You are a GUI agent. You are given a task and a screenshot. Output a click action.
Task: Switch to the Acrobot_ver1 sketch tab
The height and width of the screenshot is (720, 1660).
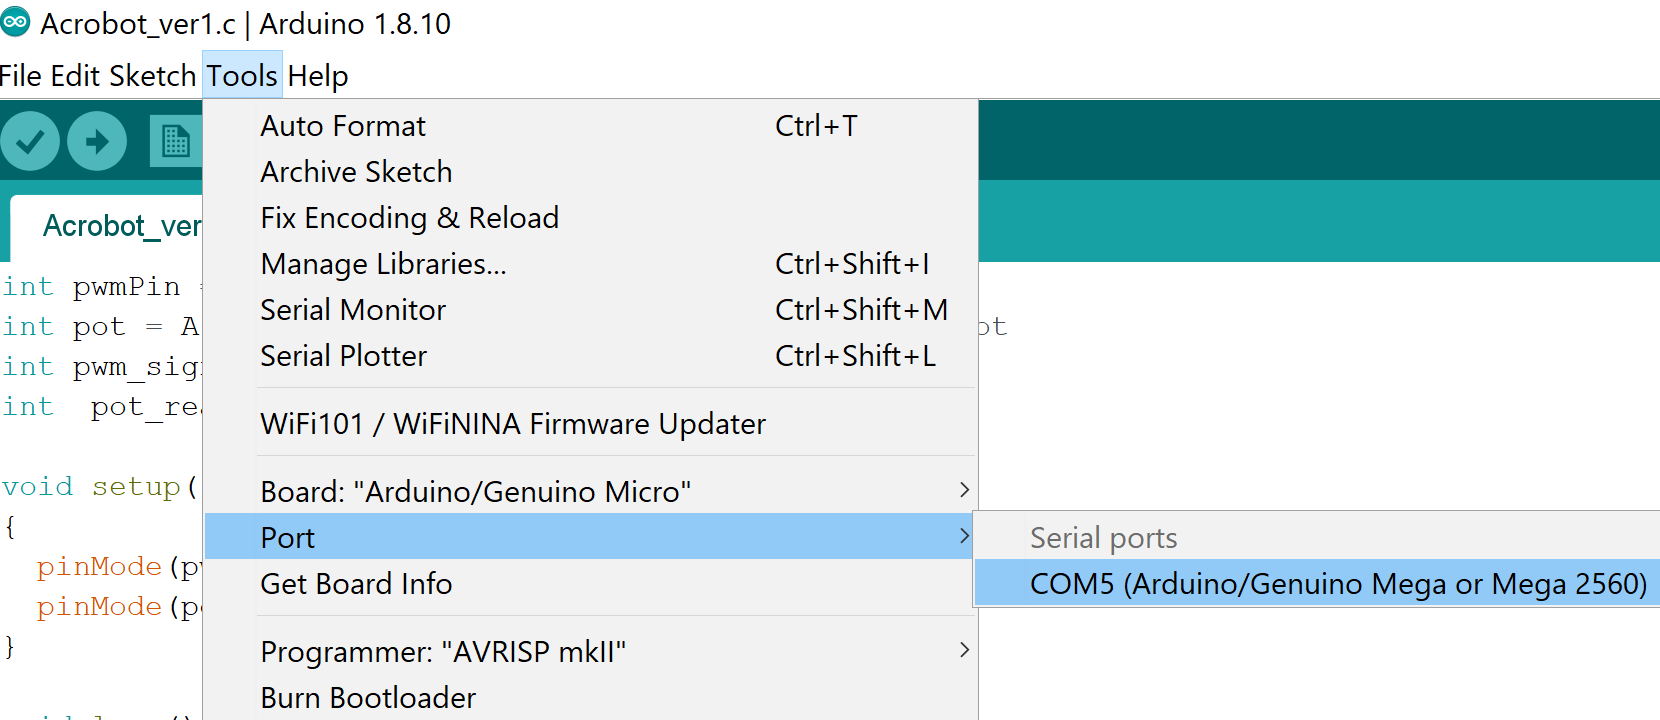(x=107, y=227)
